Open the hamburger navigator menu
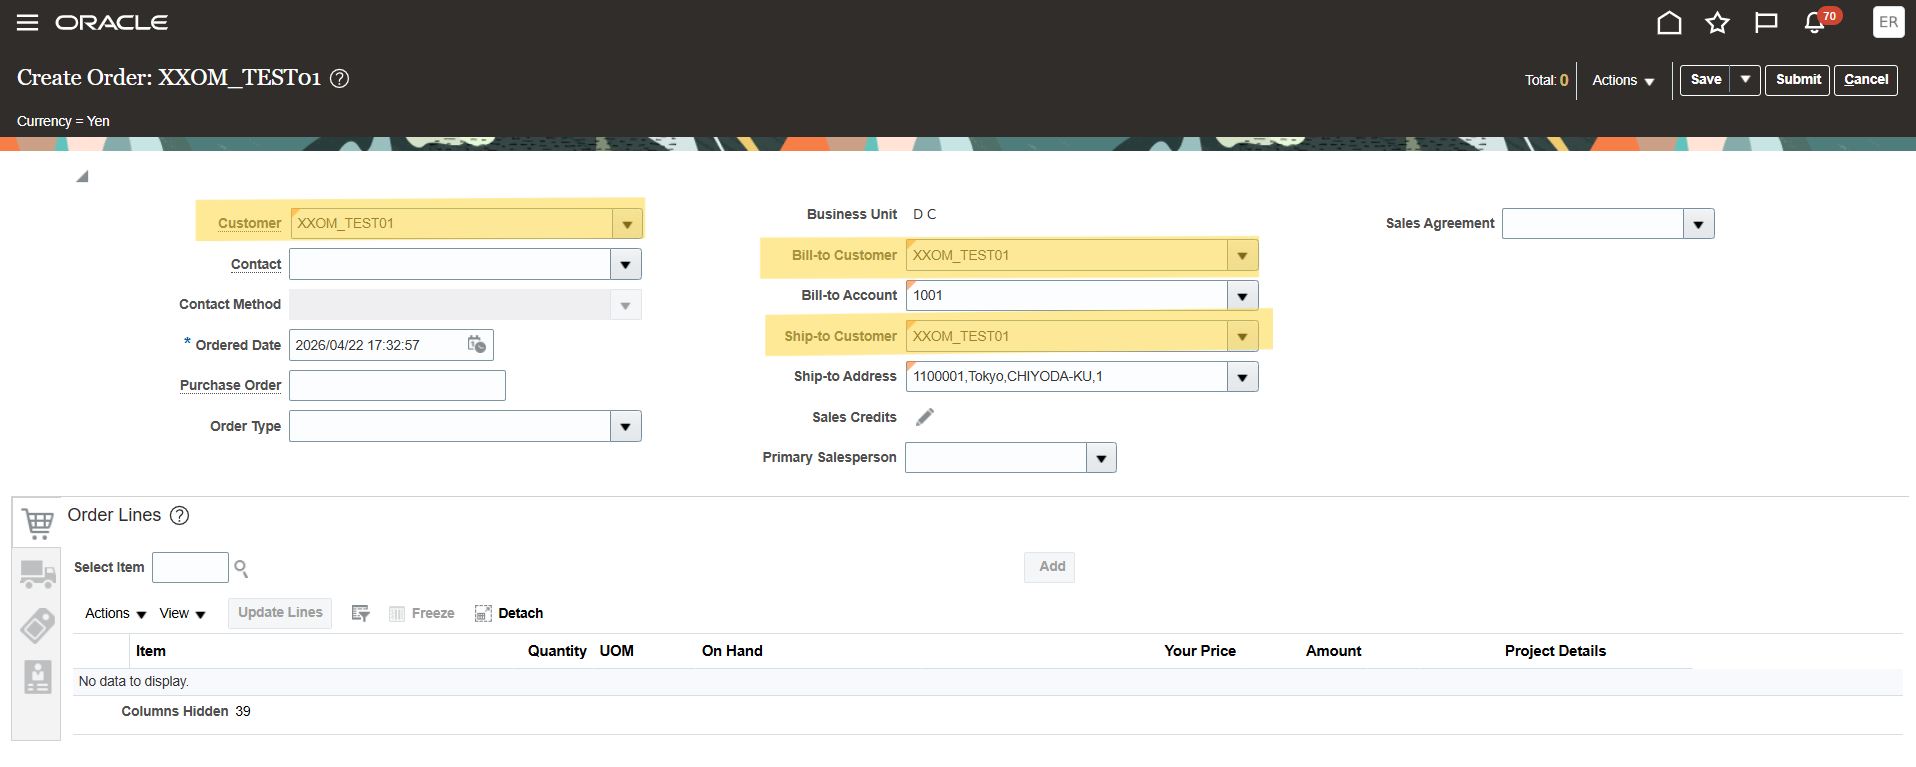The height and width of the screenshot is (767, 1916). click(x=27, y=22)
